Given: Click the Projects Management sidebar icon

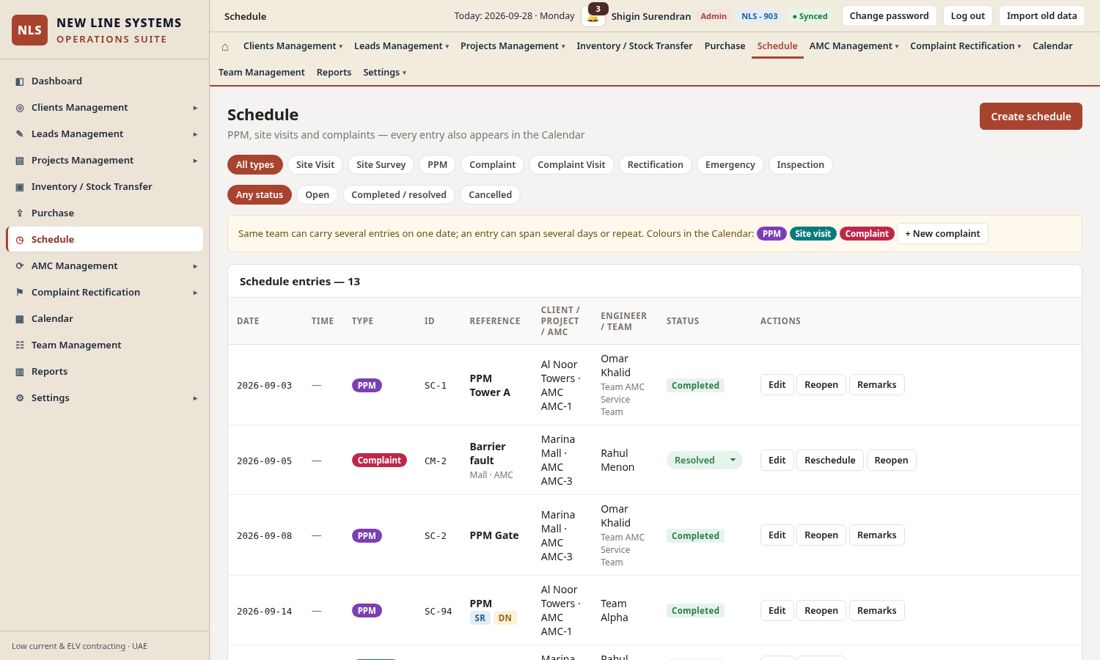Looking at the screenshot, I should (x=20, y=161).
